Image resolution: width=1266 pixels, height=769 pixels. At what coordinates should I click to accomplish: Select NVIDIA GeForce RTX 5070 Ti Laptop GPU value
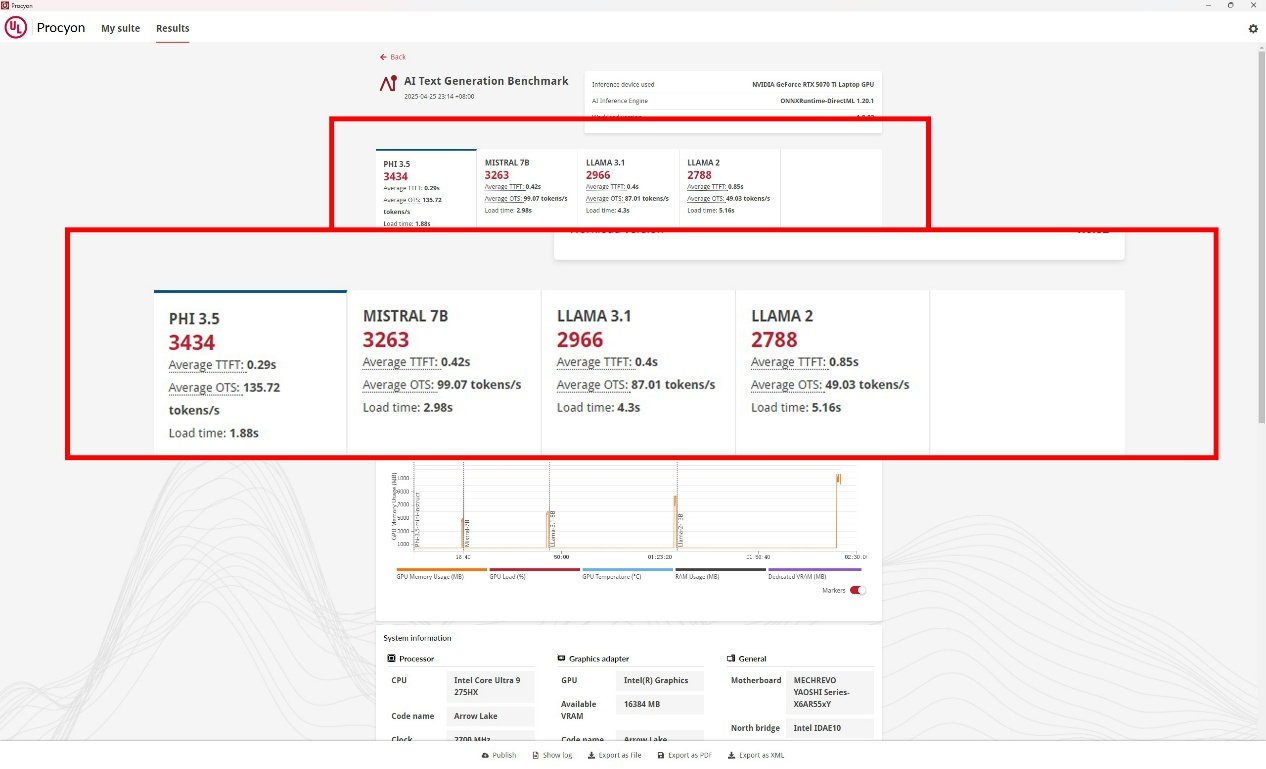point(813,85)
